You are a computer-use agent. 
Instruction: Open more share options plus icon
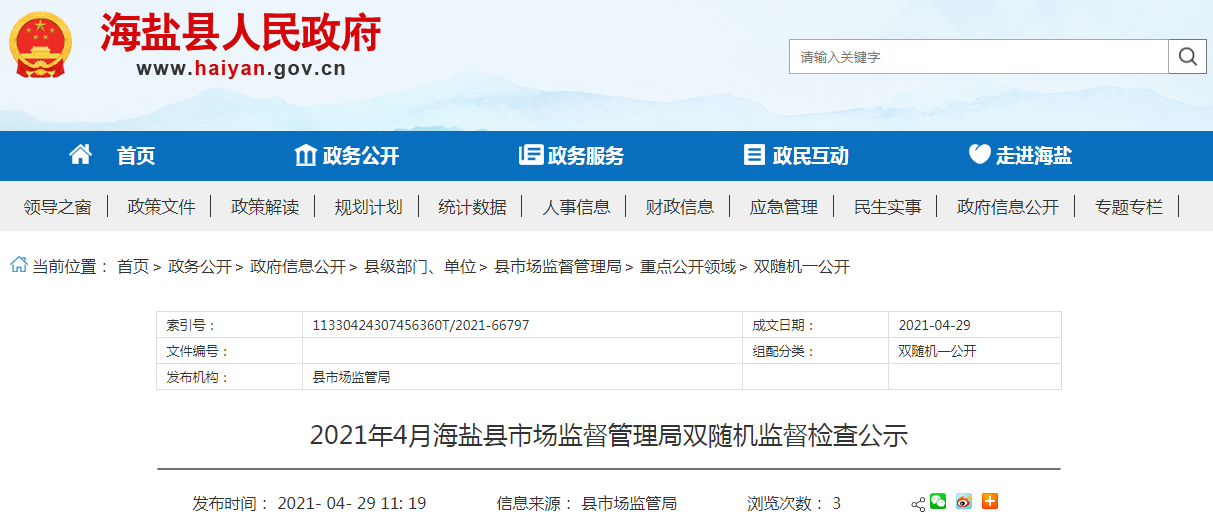point(989,502)
